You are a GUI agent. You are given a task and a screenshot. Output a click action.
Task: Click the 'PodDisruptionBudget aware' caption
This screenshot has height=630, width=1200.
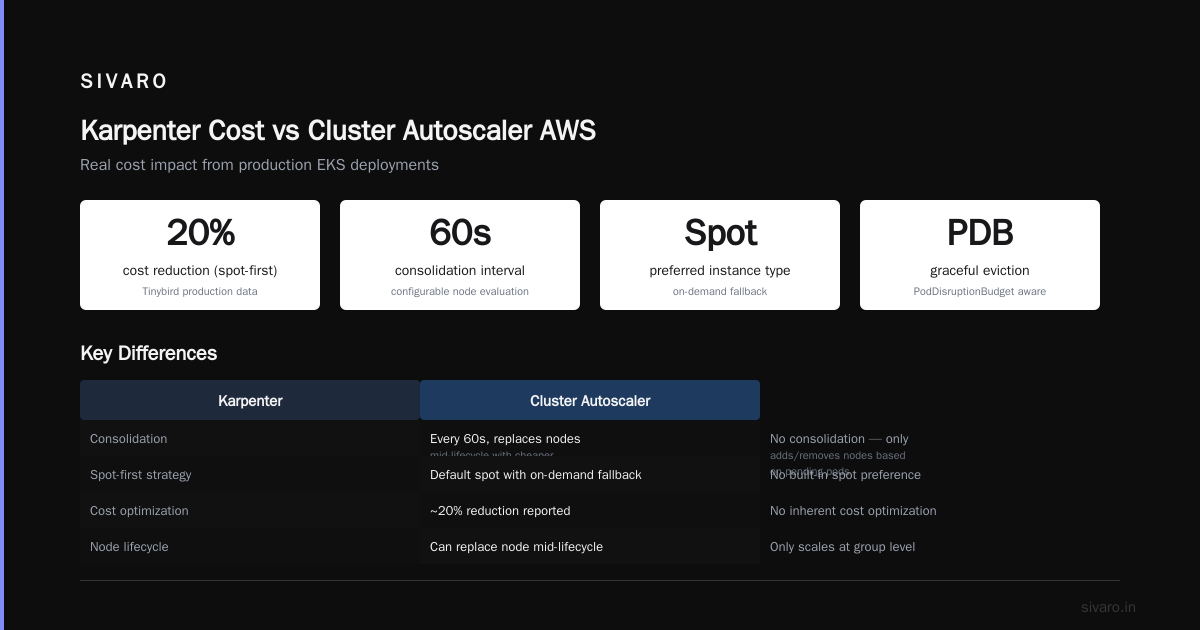coord(980,292)
